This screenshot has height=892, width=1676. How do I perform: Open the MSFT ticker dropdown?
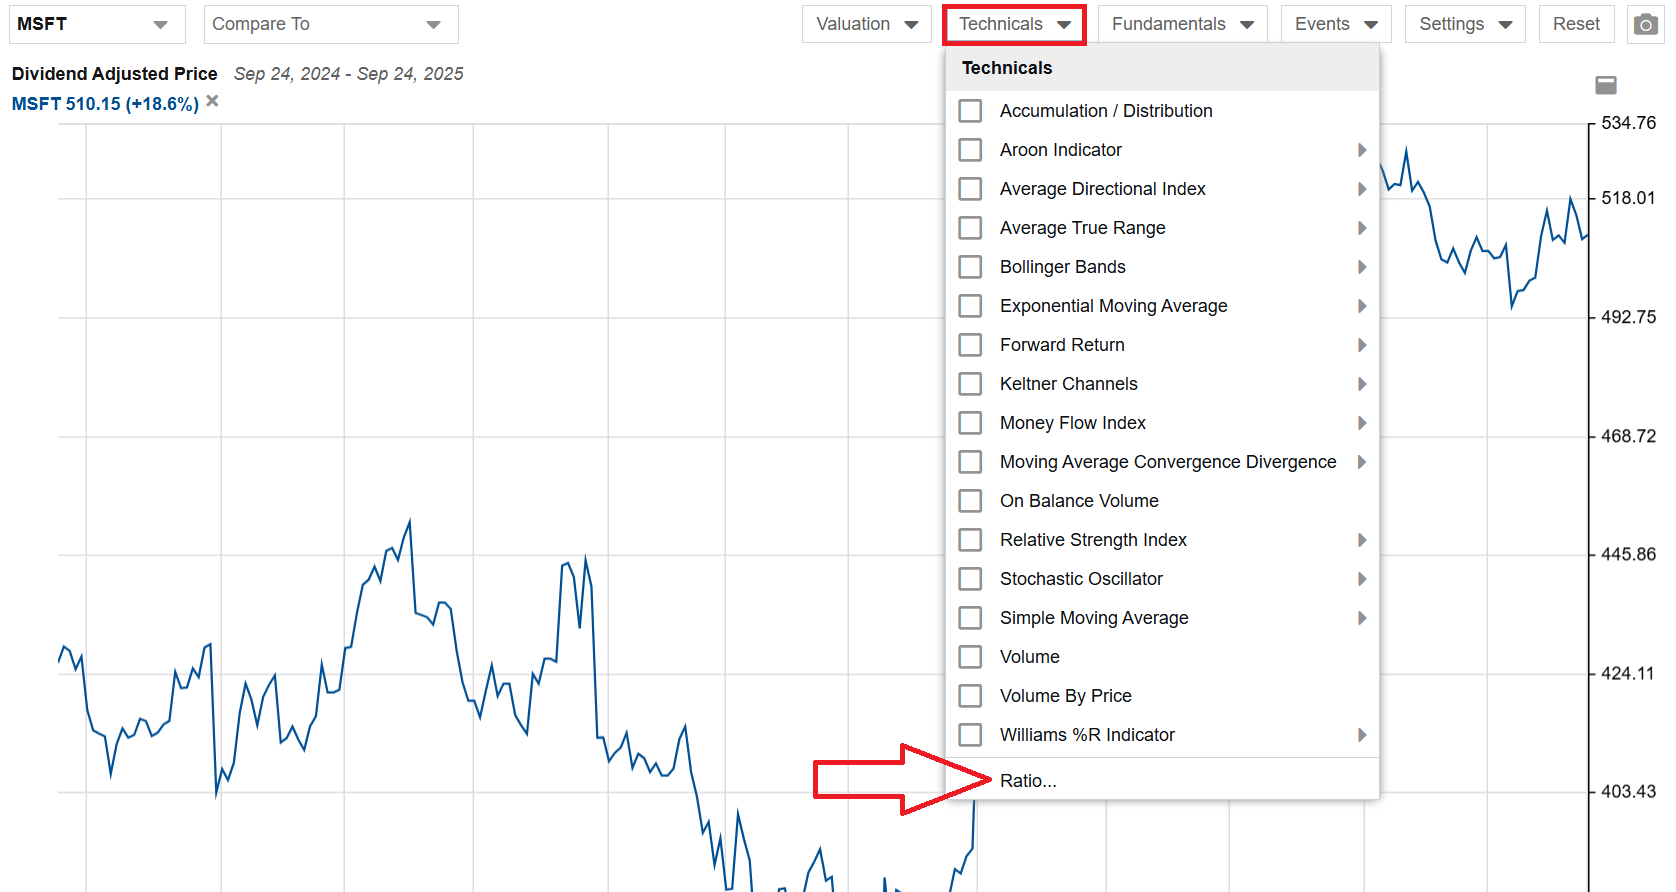97,24
